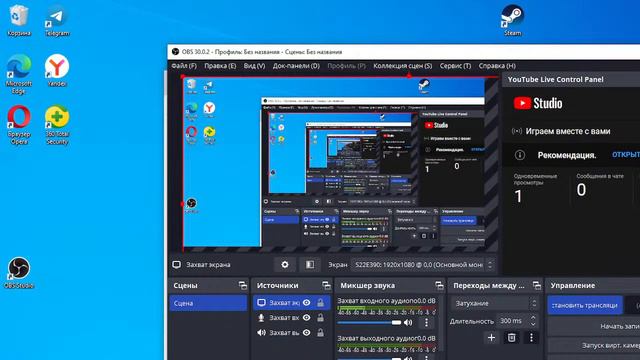Launch the Opera browser desktop icon

tap(19, 124)
